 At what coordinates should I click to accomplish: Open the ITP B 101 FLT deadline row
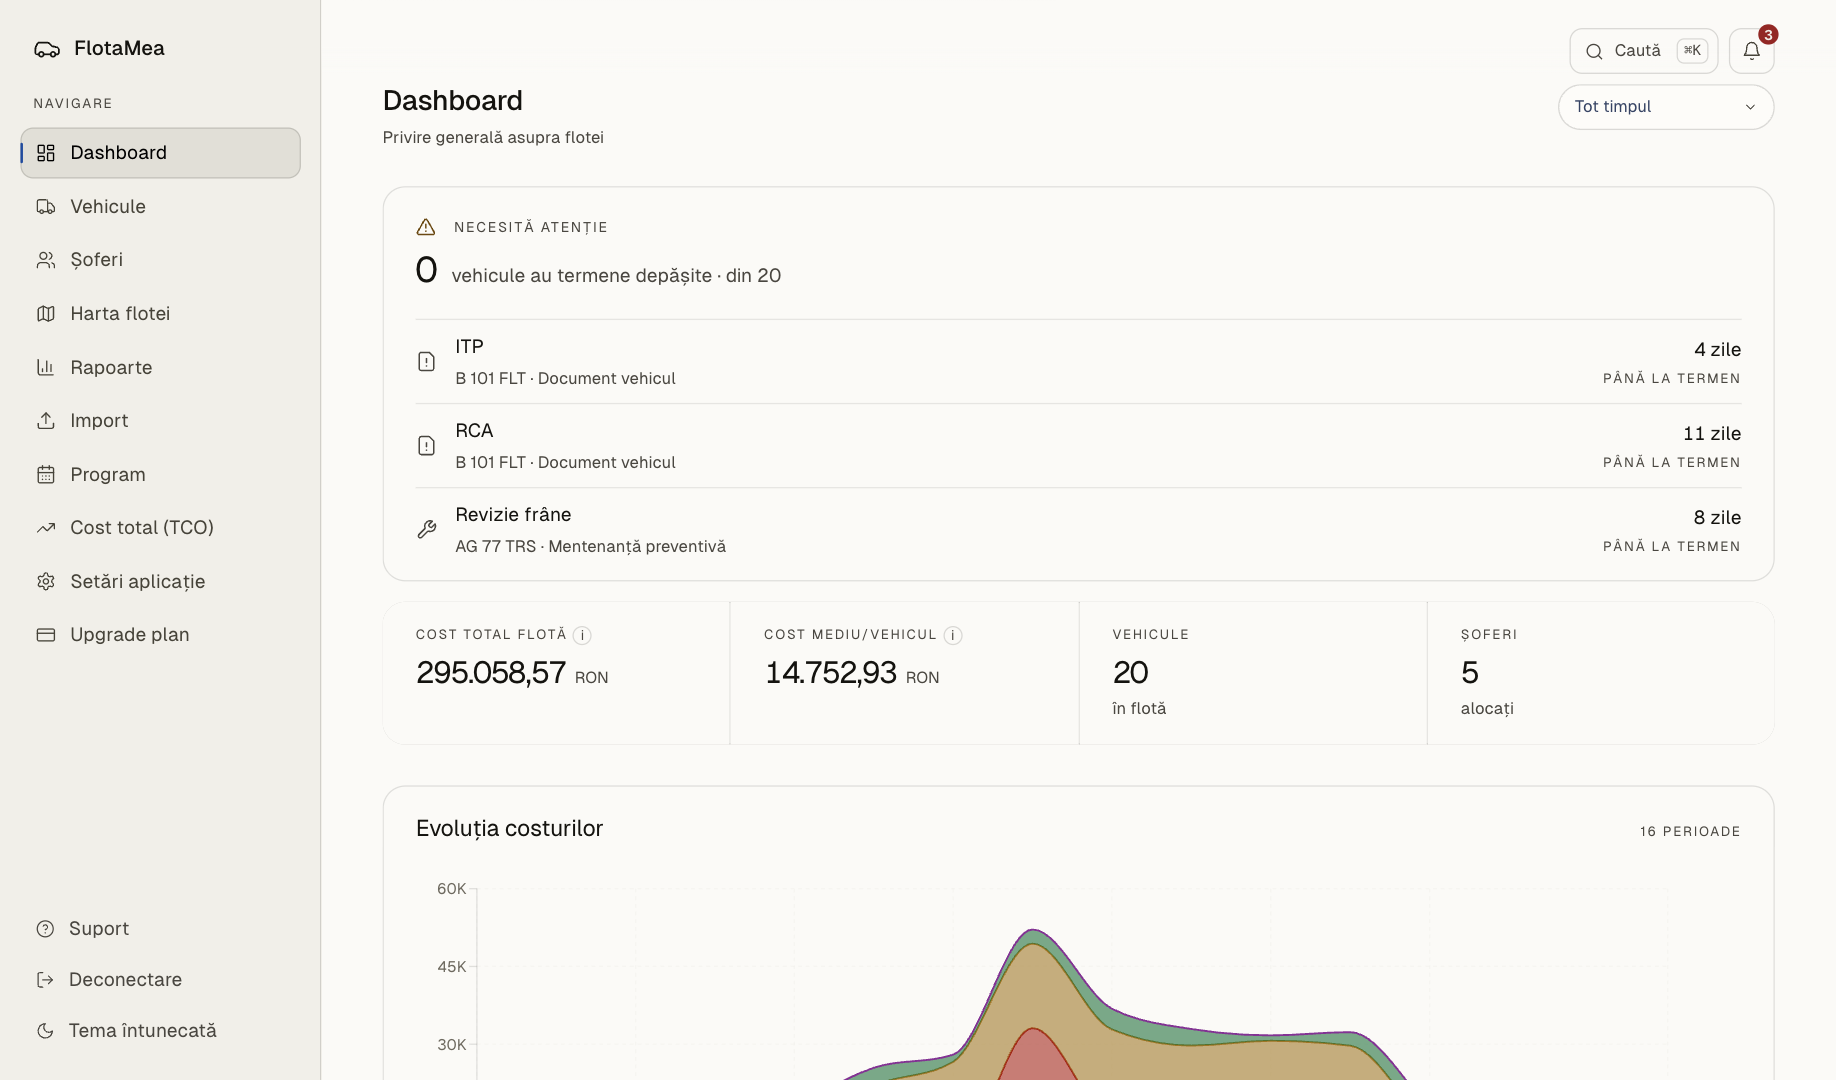point(1078,362)
